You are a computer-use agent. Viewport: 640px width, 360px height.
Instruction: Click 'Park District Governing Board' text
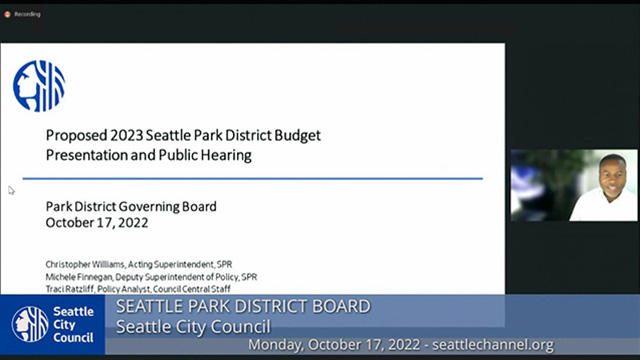coord(131,207)
